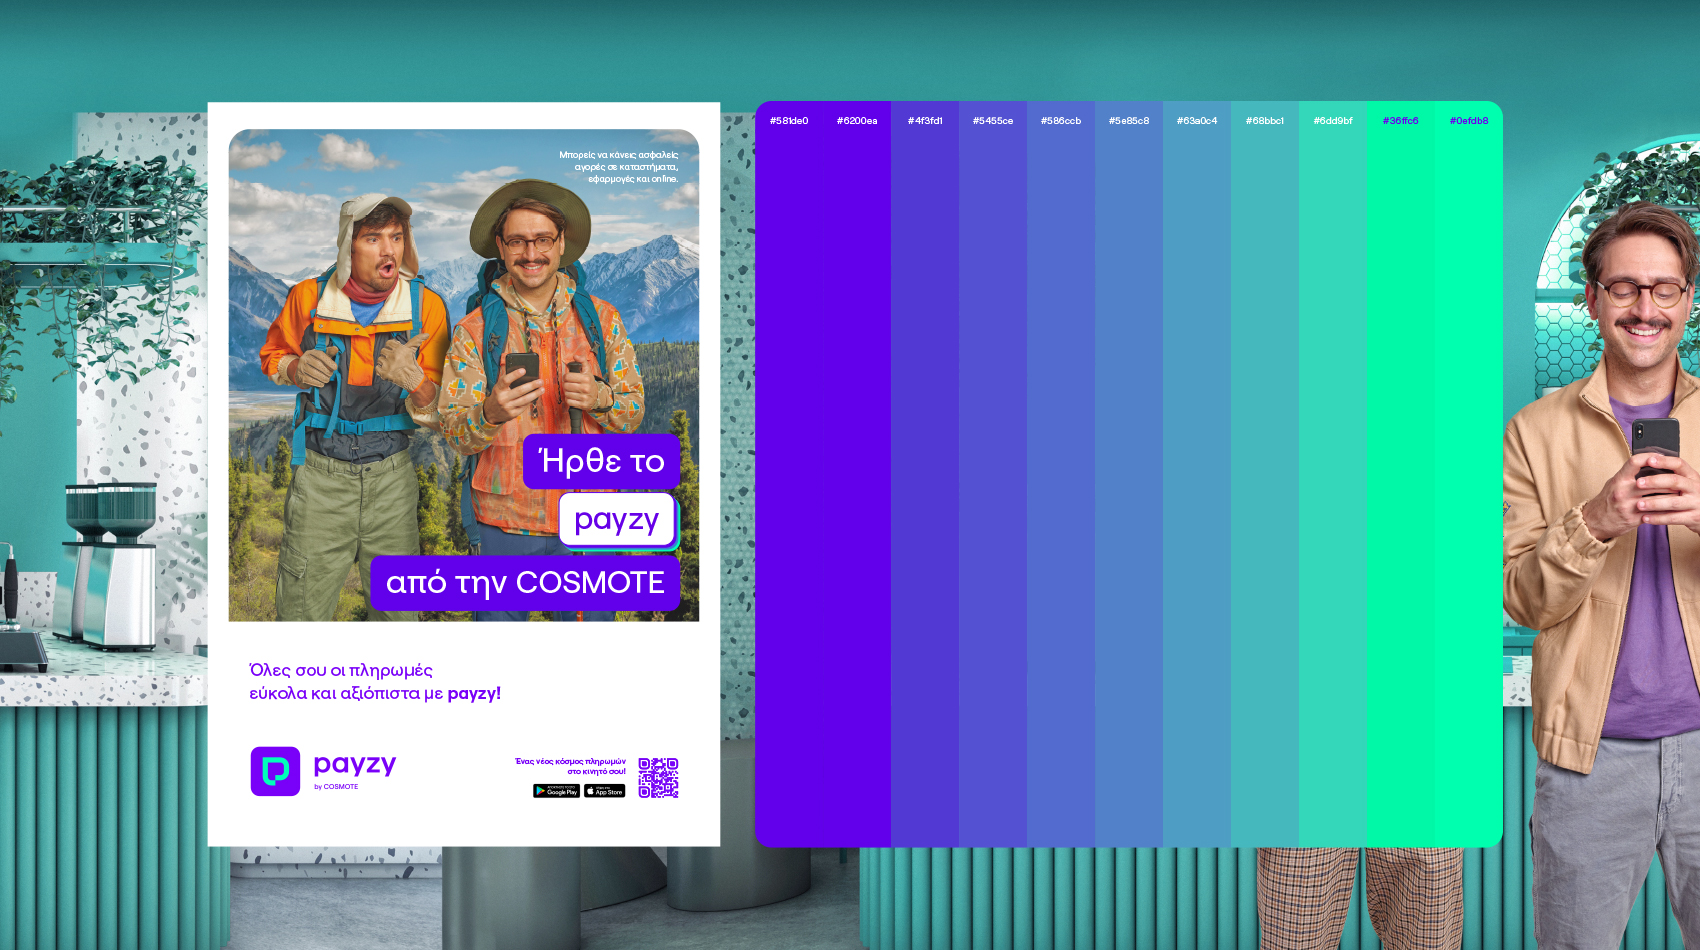Image resolution: width=1700 pixels, height=950 pixels.
Task: Click the purple QR code
Action: [658, 778]
